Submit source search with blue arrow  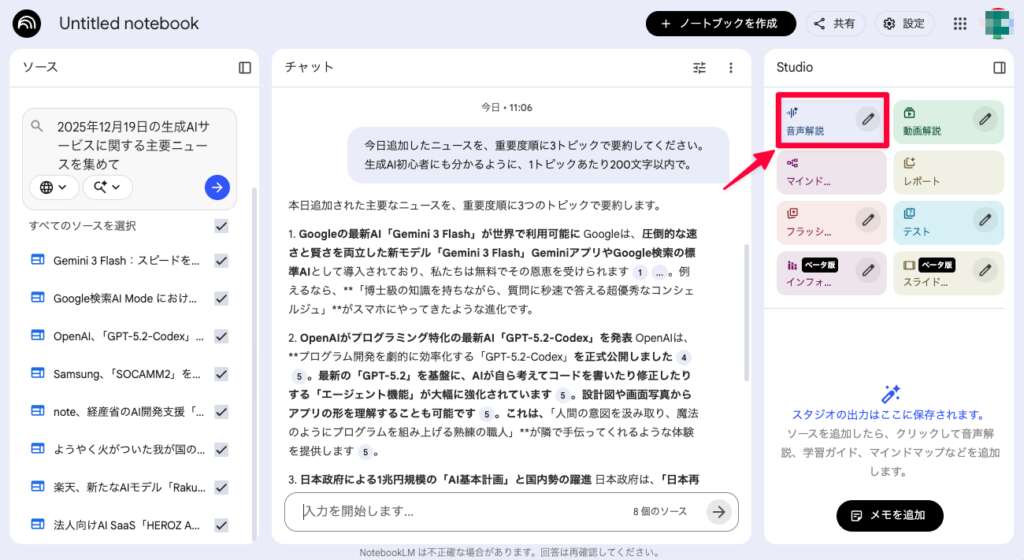tap(217, 187)
